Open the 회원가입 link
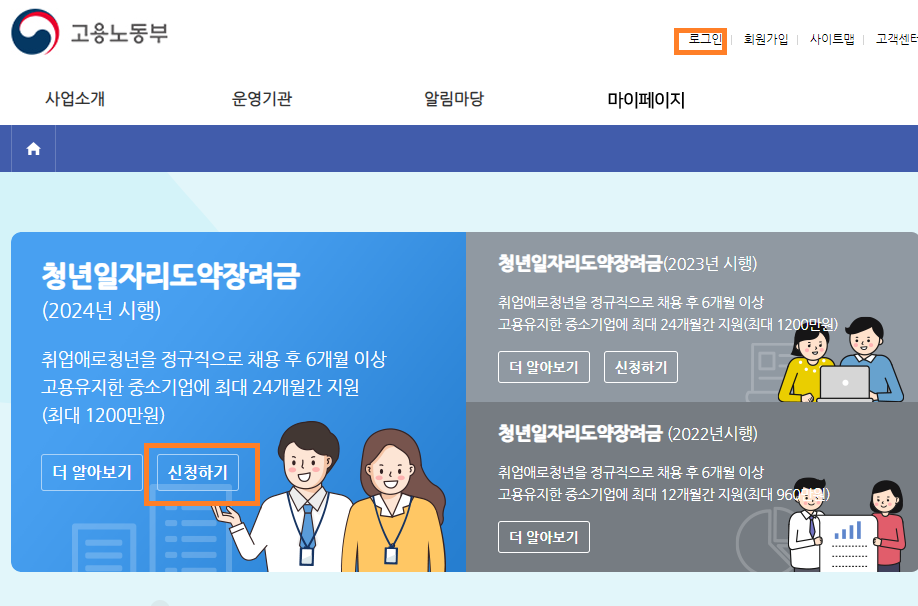Image resolution: width=918 pixels, height=606 pixels. point(766,39)
